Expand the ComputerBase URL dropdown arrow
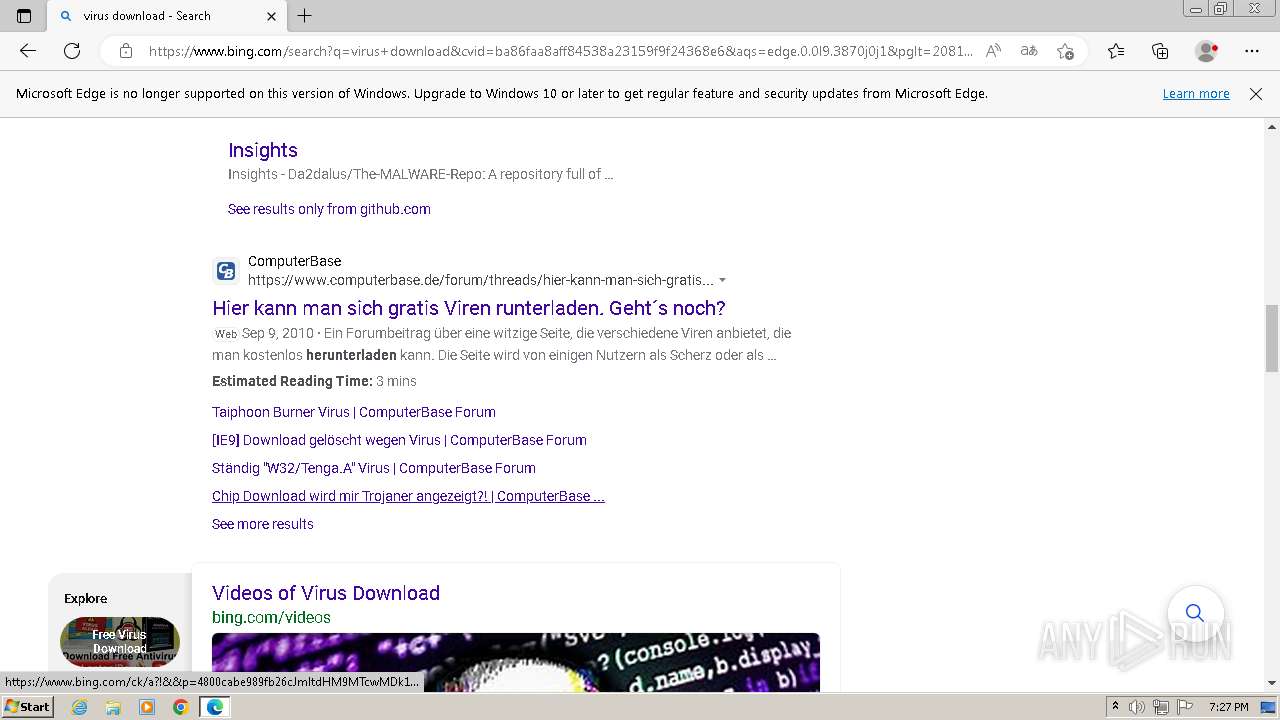This screenshot has height=720, width=1280. pos(722,281)
